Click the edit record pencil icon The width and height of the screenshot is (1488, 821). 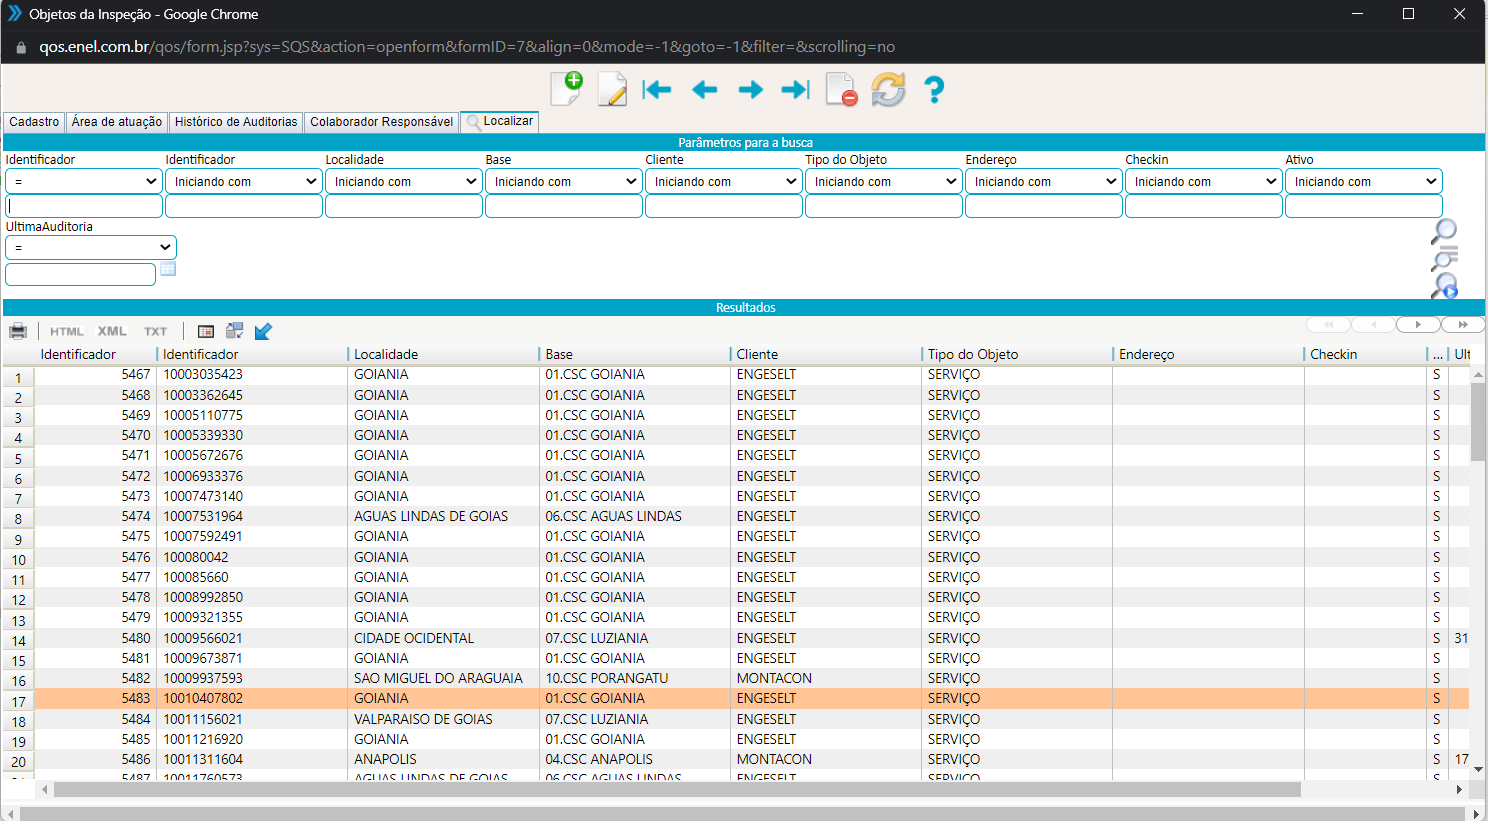click(x=611, y=89)
